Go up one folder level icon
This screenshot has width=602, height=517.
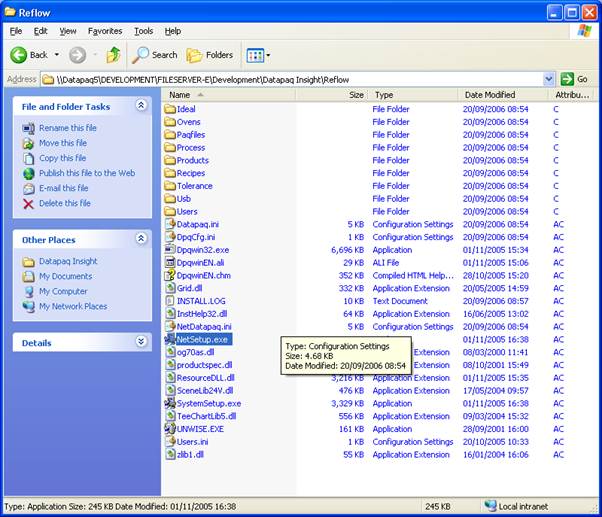pyautogui.click(x=113, y=55)
